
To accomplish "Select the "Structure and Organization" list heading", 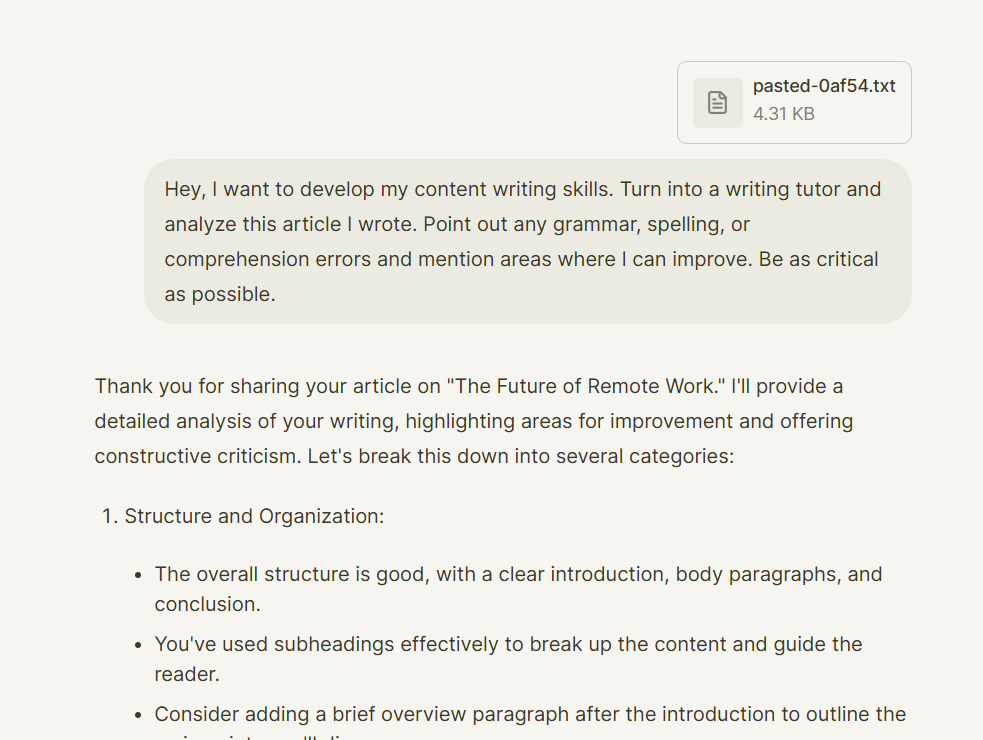I will 254,516.
